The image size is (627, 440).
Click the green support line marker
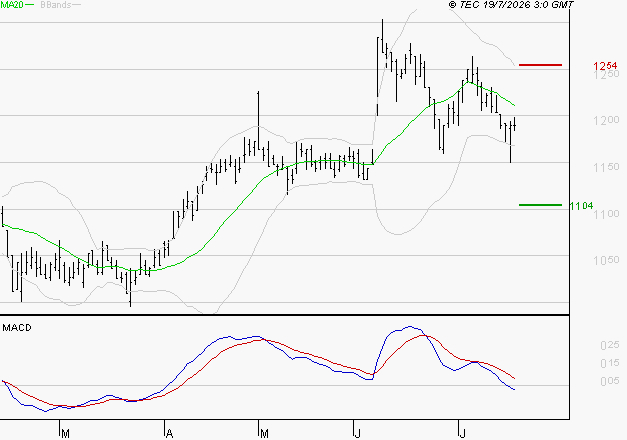[x=540, y=205]
